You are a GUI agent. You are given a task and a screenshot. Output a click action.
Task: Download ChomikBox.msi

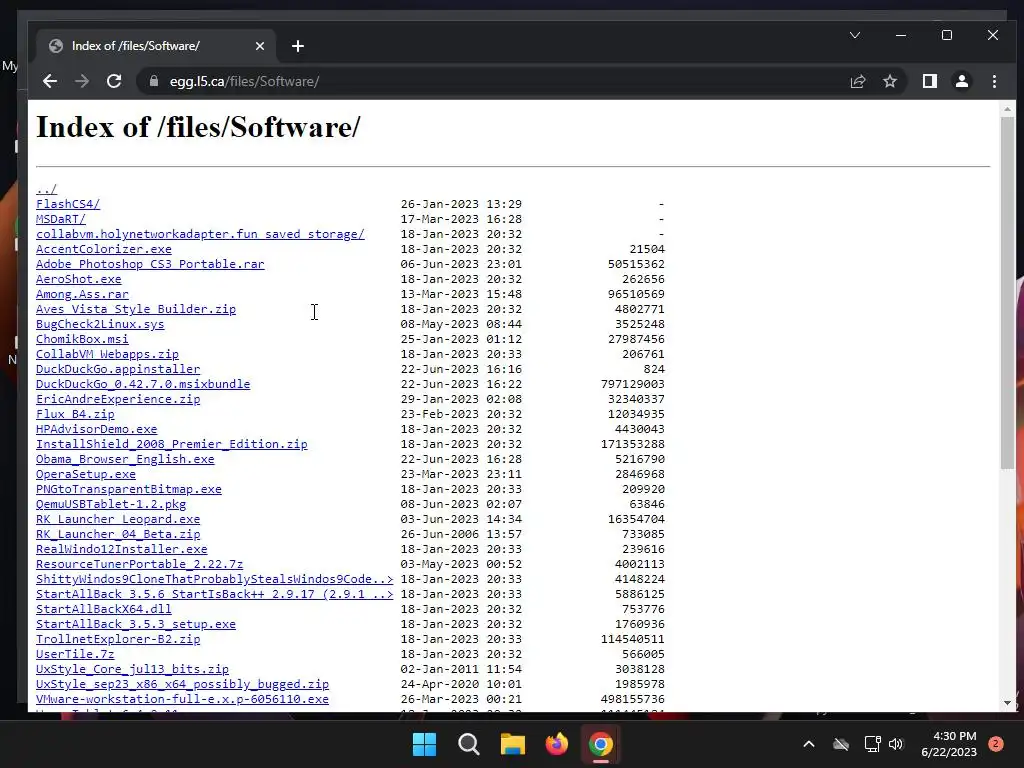tap(82, 340)
